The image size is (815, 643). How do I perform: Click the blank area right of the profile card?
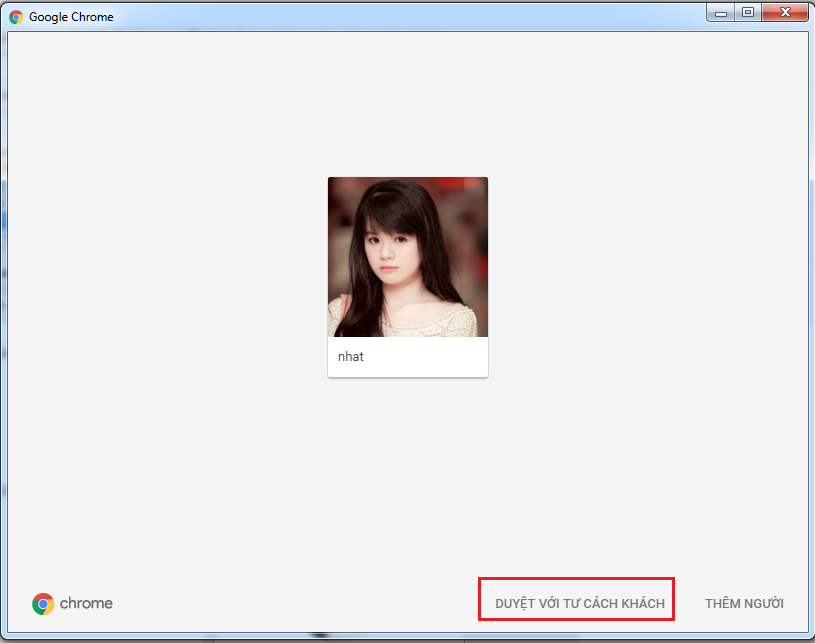click(x=650, y=280)
